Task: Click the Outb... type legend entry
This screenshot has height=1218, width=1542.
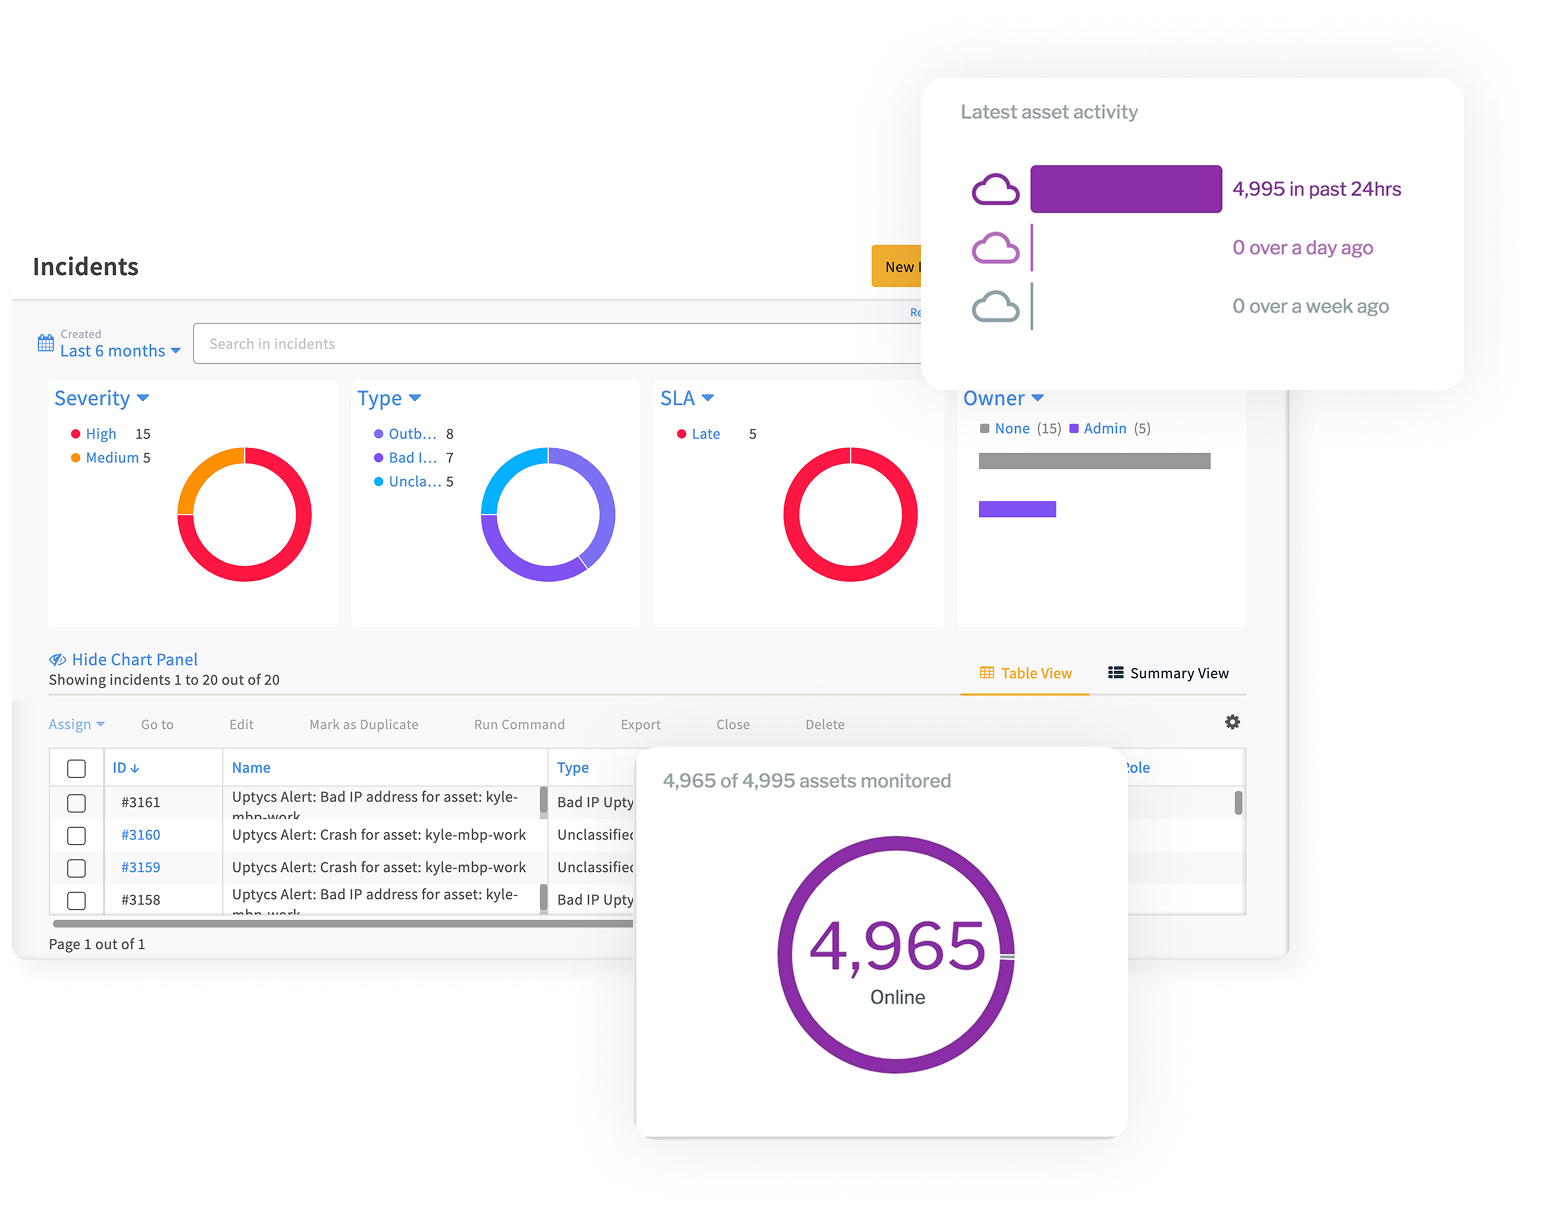Action: tap(413, 434)
